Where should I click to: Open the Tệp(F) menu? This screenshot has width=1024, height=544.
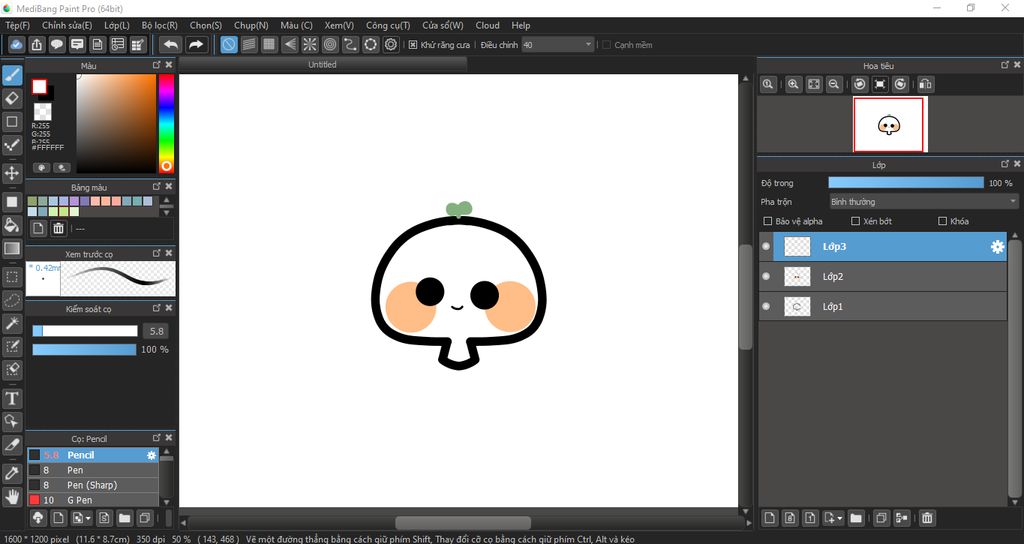click(x=18, y=25)
